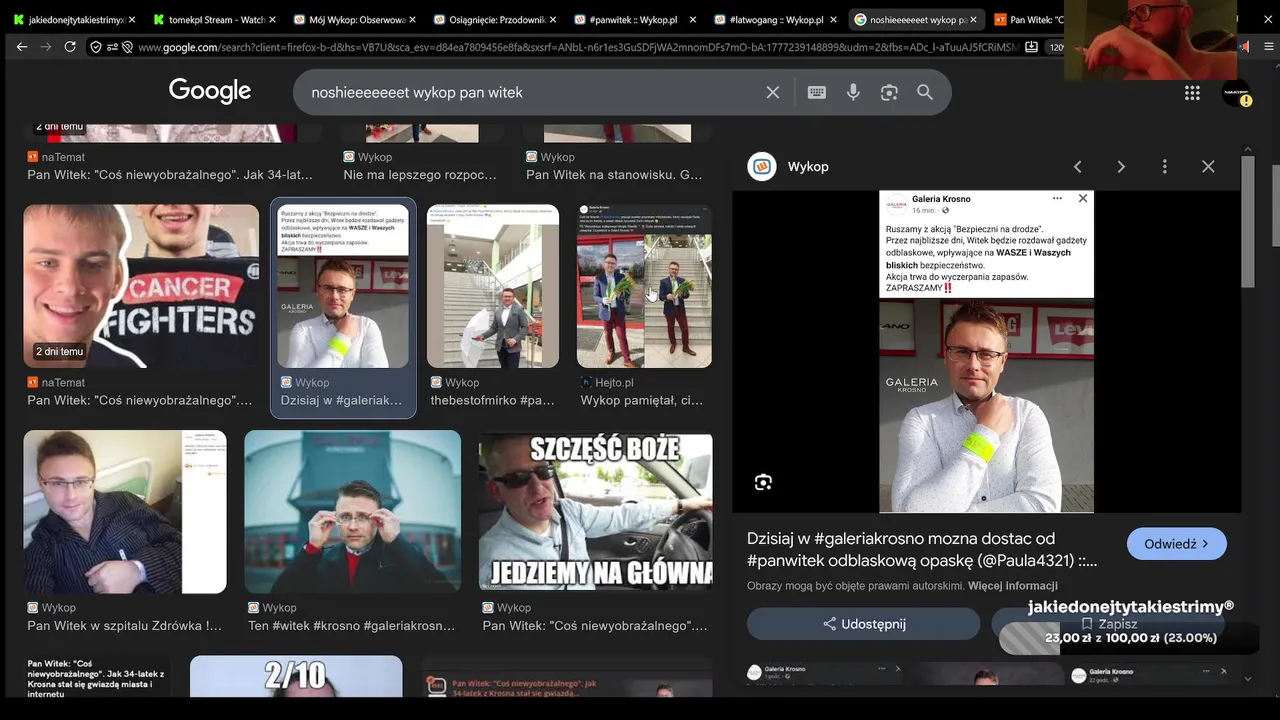Close the #panwitek Wykop.pl tab
This screenshot has width=1280, height=720.
(x=693, y=19)
